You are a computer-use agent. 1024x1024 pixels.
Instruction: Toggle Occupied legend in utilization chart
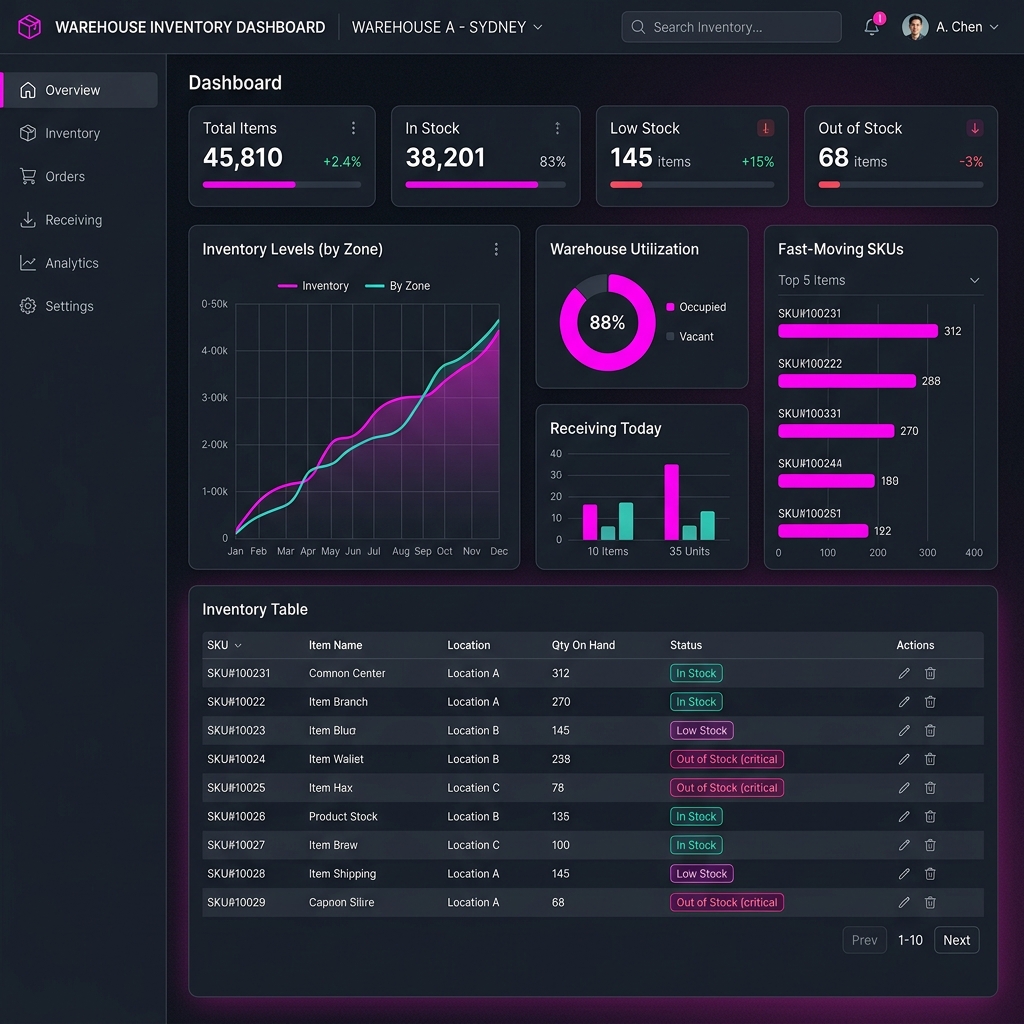696,307
